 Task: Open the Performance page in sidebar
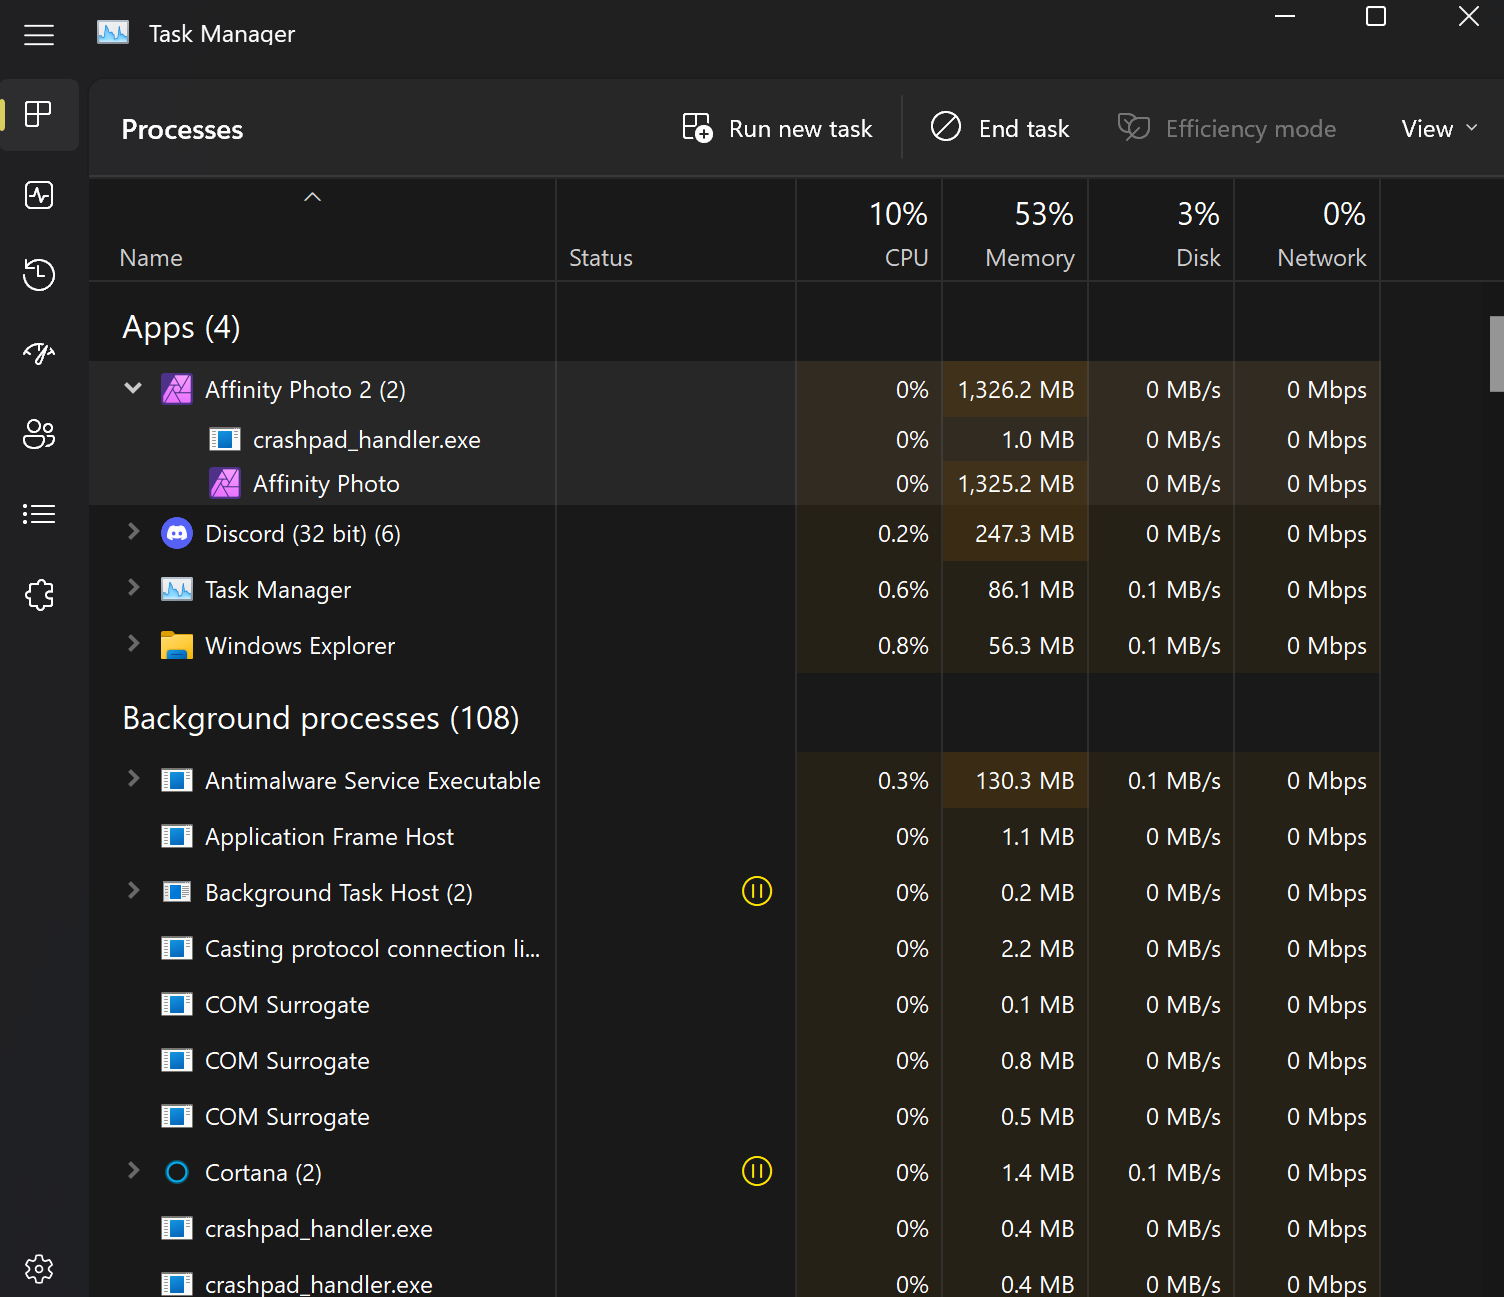coord(39,195)
